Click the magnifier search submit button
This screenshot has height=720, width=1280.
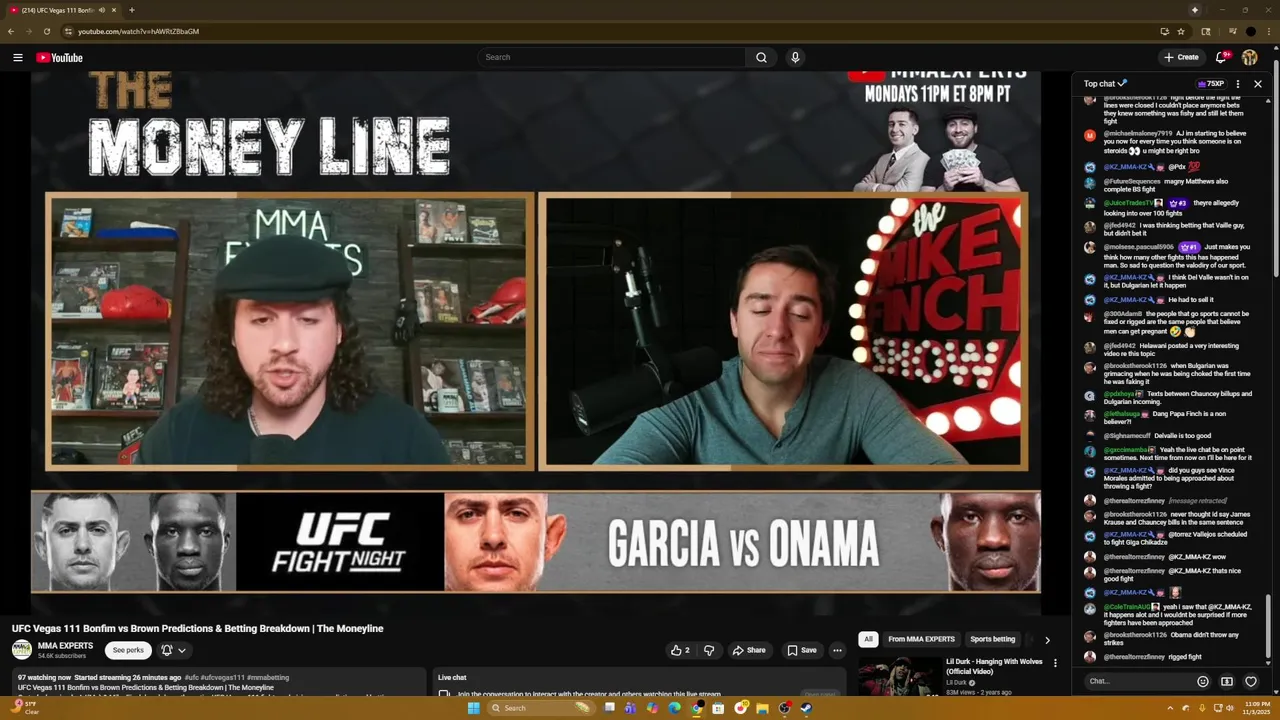761,57
